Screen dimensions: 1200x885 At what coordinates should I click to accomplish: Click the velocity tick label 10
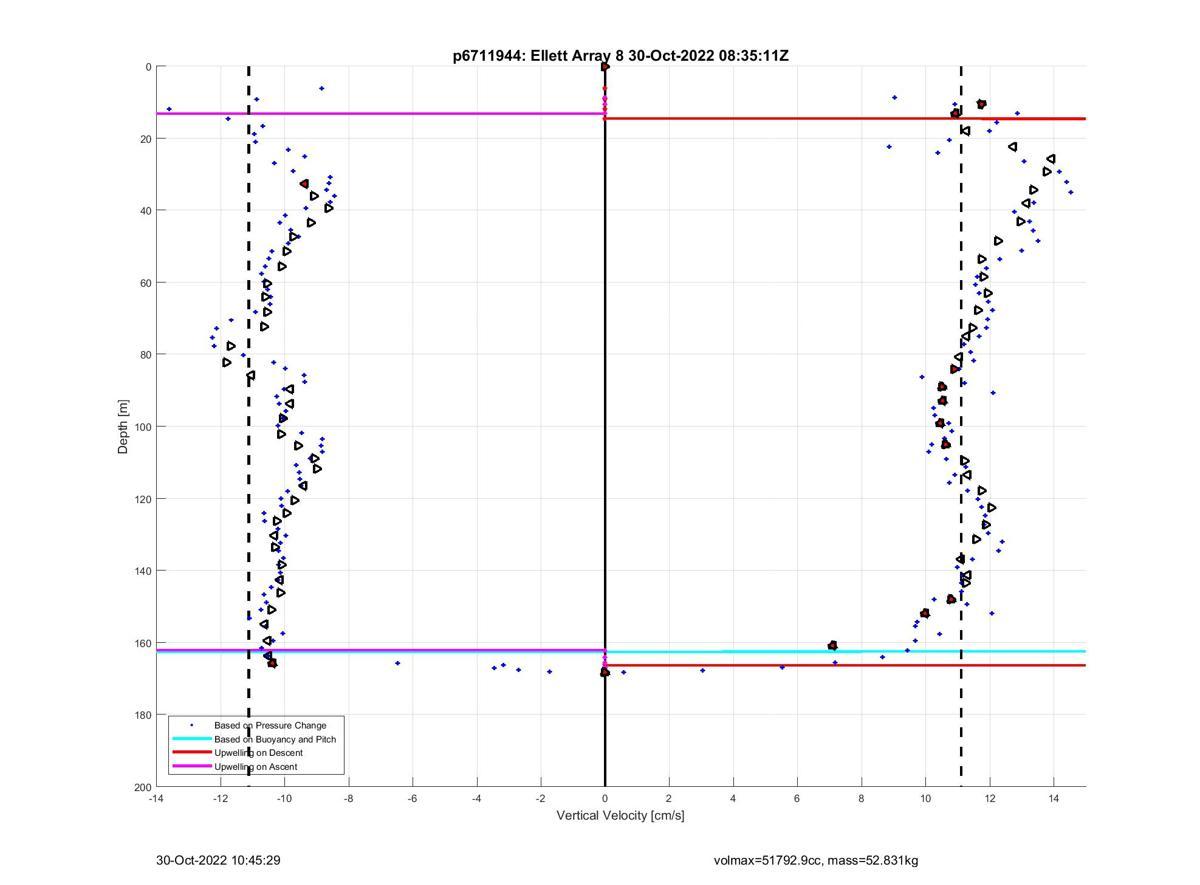point(925,798)
